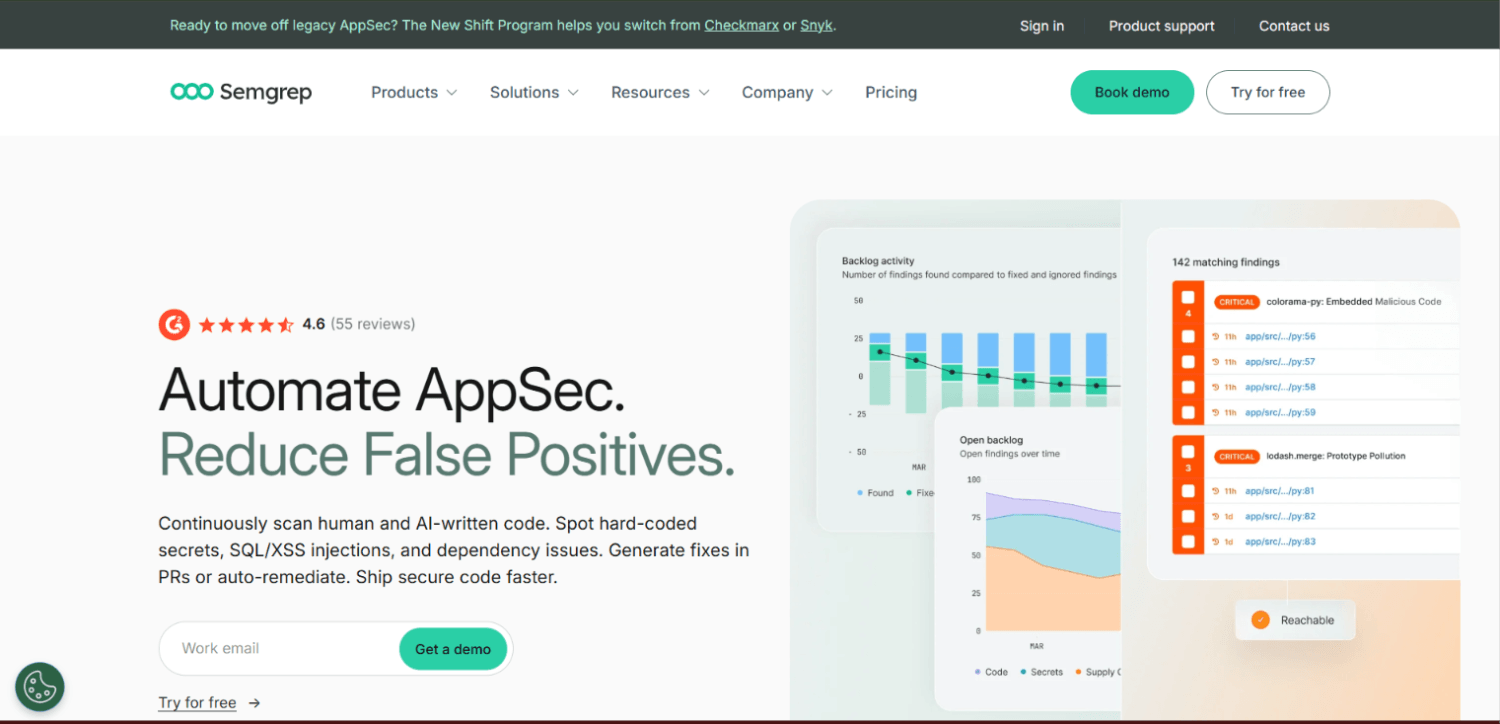Check the box for app/src/.../py:83

[1188, 541]
